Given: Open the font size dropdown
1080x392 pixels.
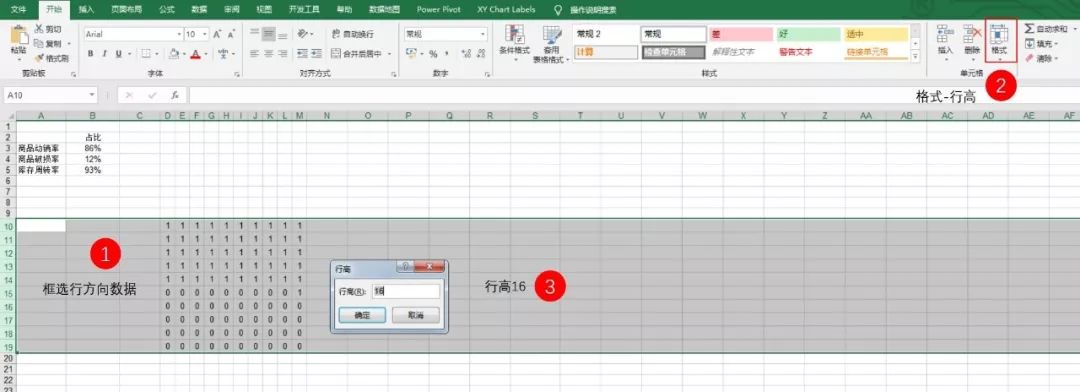Looking at the screenshot, I should [205, 34].
